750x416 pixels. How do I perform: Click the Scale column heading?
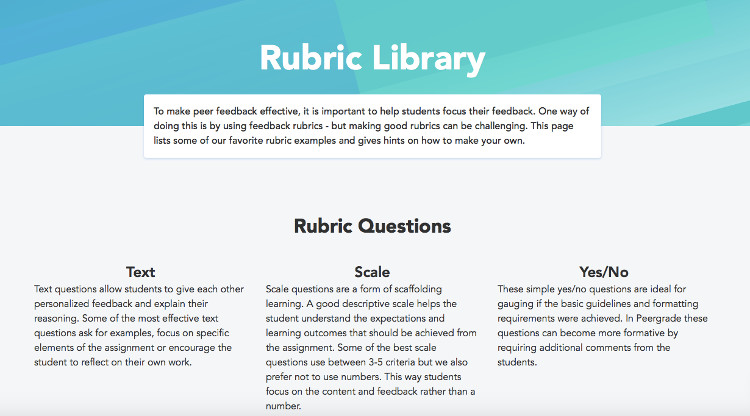[x=372, y=272]
